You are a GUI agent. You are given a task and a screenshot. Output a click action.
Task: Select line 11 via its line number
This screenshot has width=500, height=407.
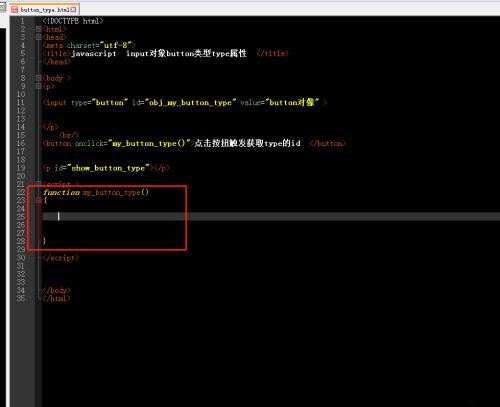pyautogui.click(x=21, y=102)
